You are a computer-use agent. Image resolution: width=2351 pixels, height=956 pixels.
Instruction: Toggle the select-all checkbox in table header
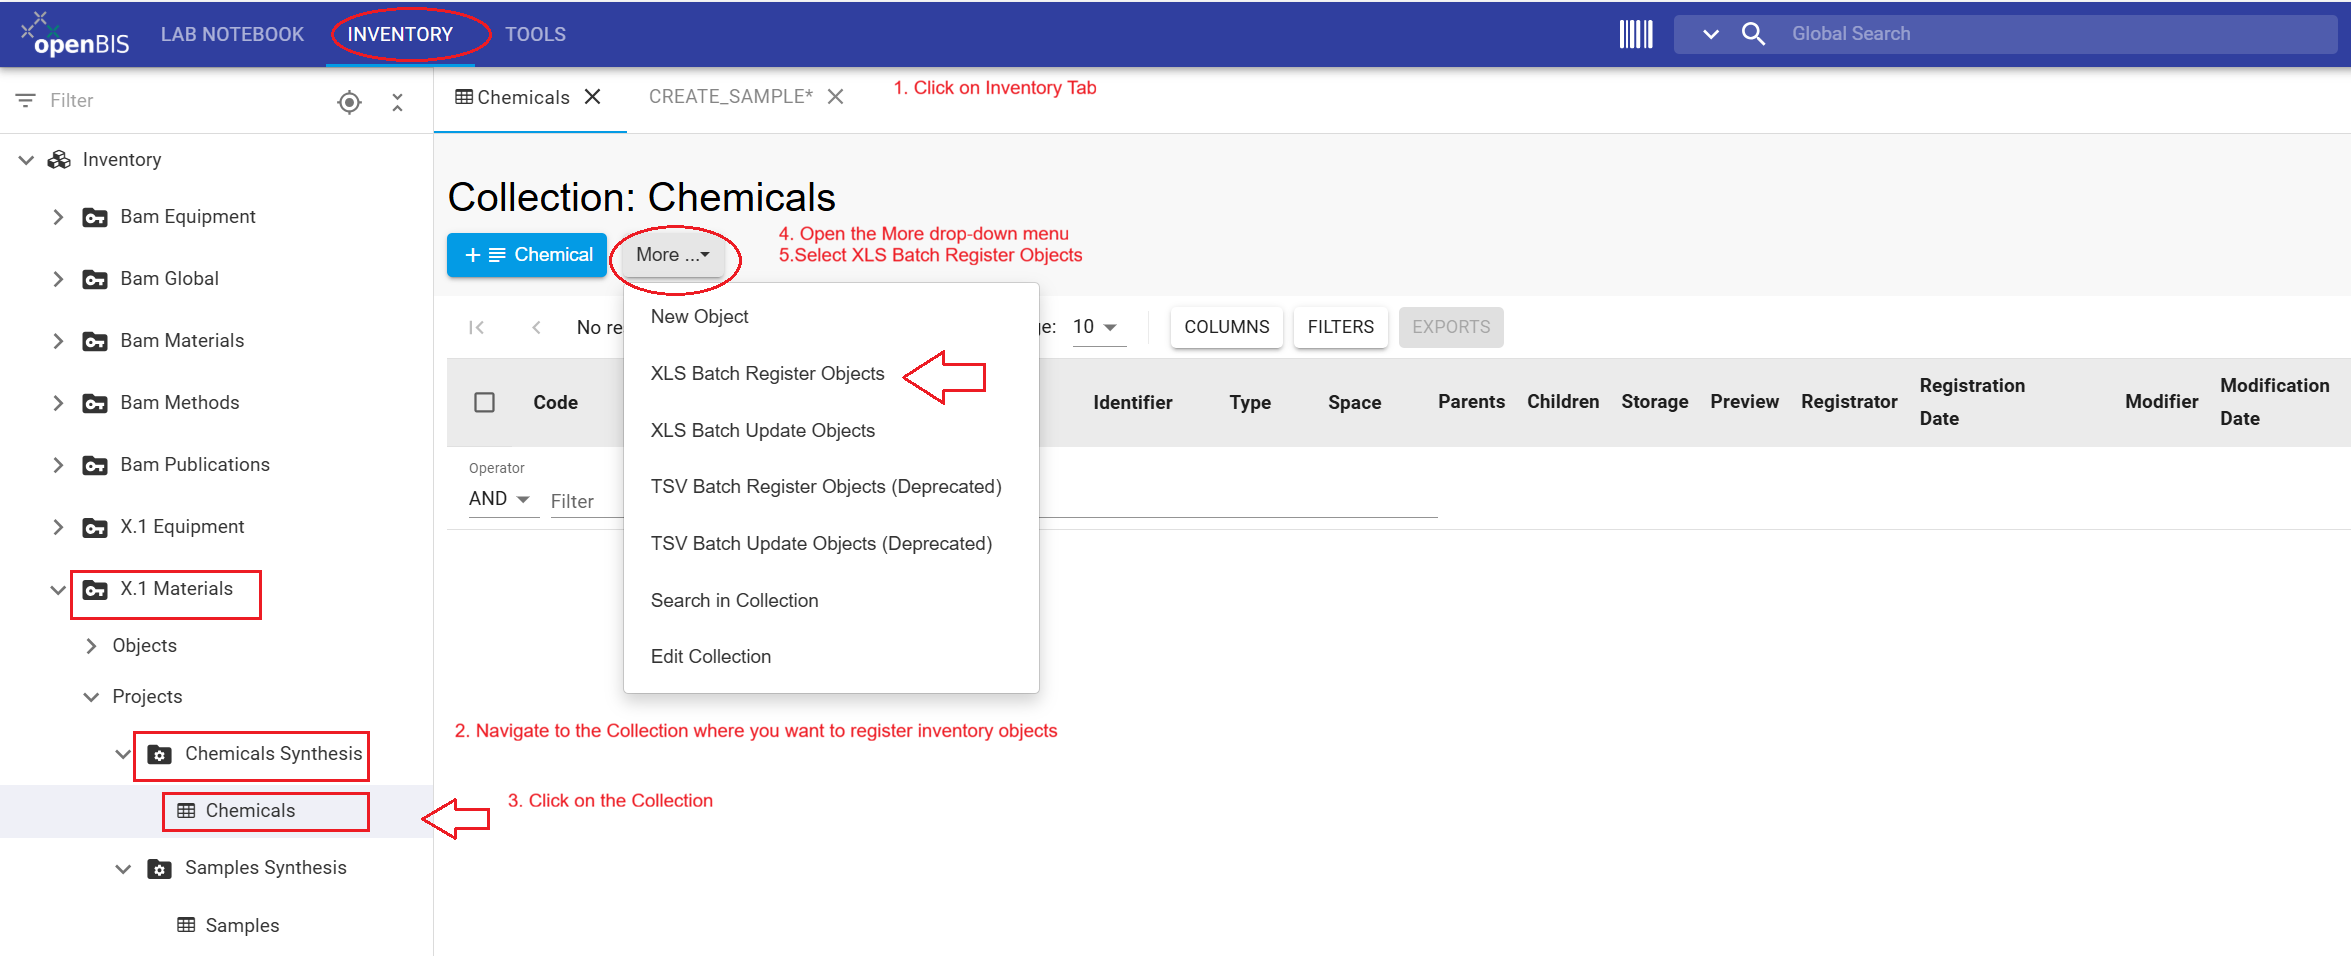(484, 402)
